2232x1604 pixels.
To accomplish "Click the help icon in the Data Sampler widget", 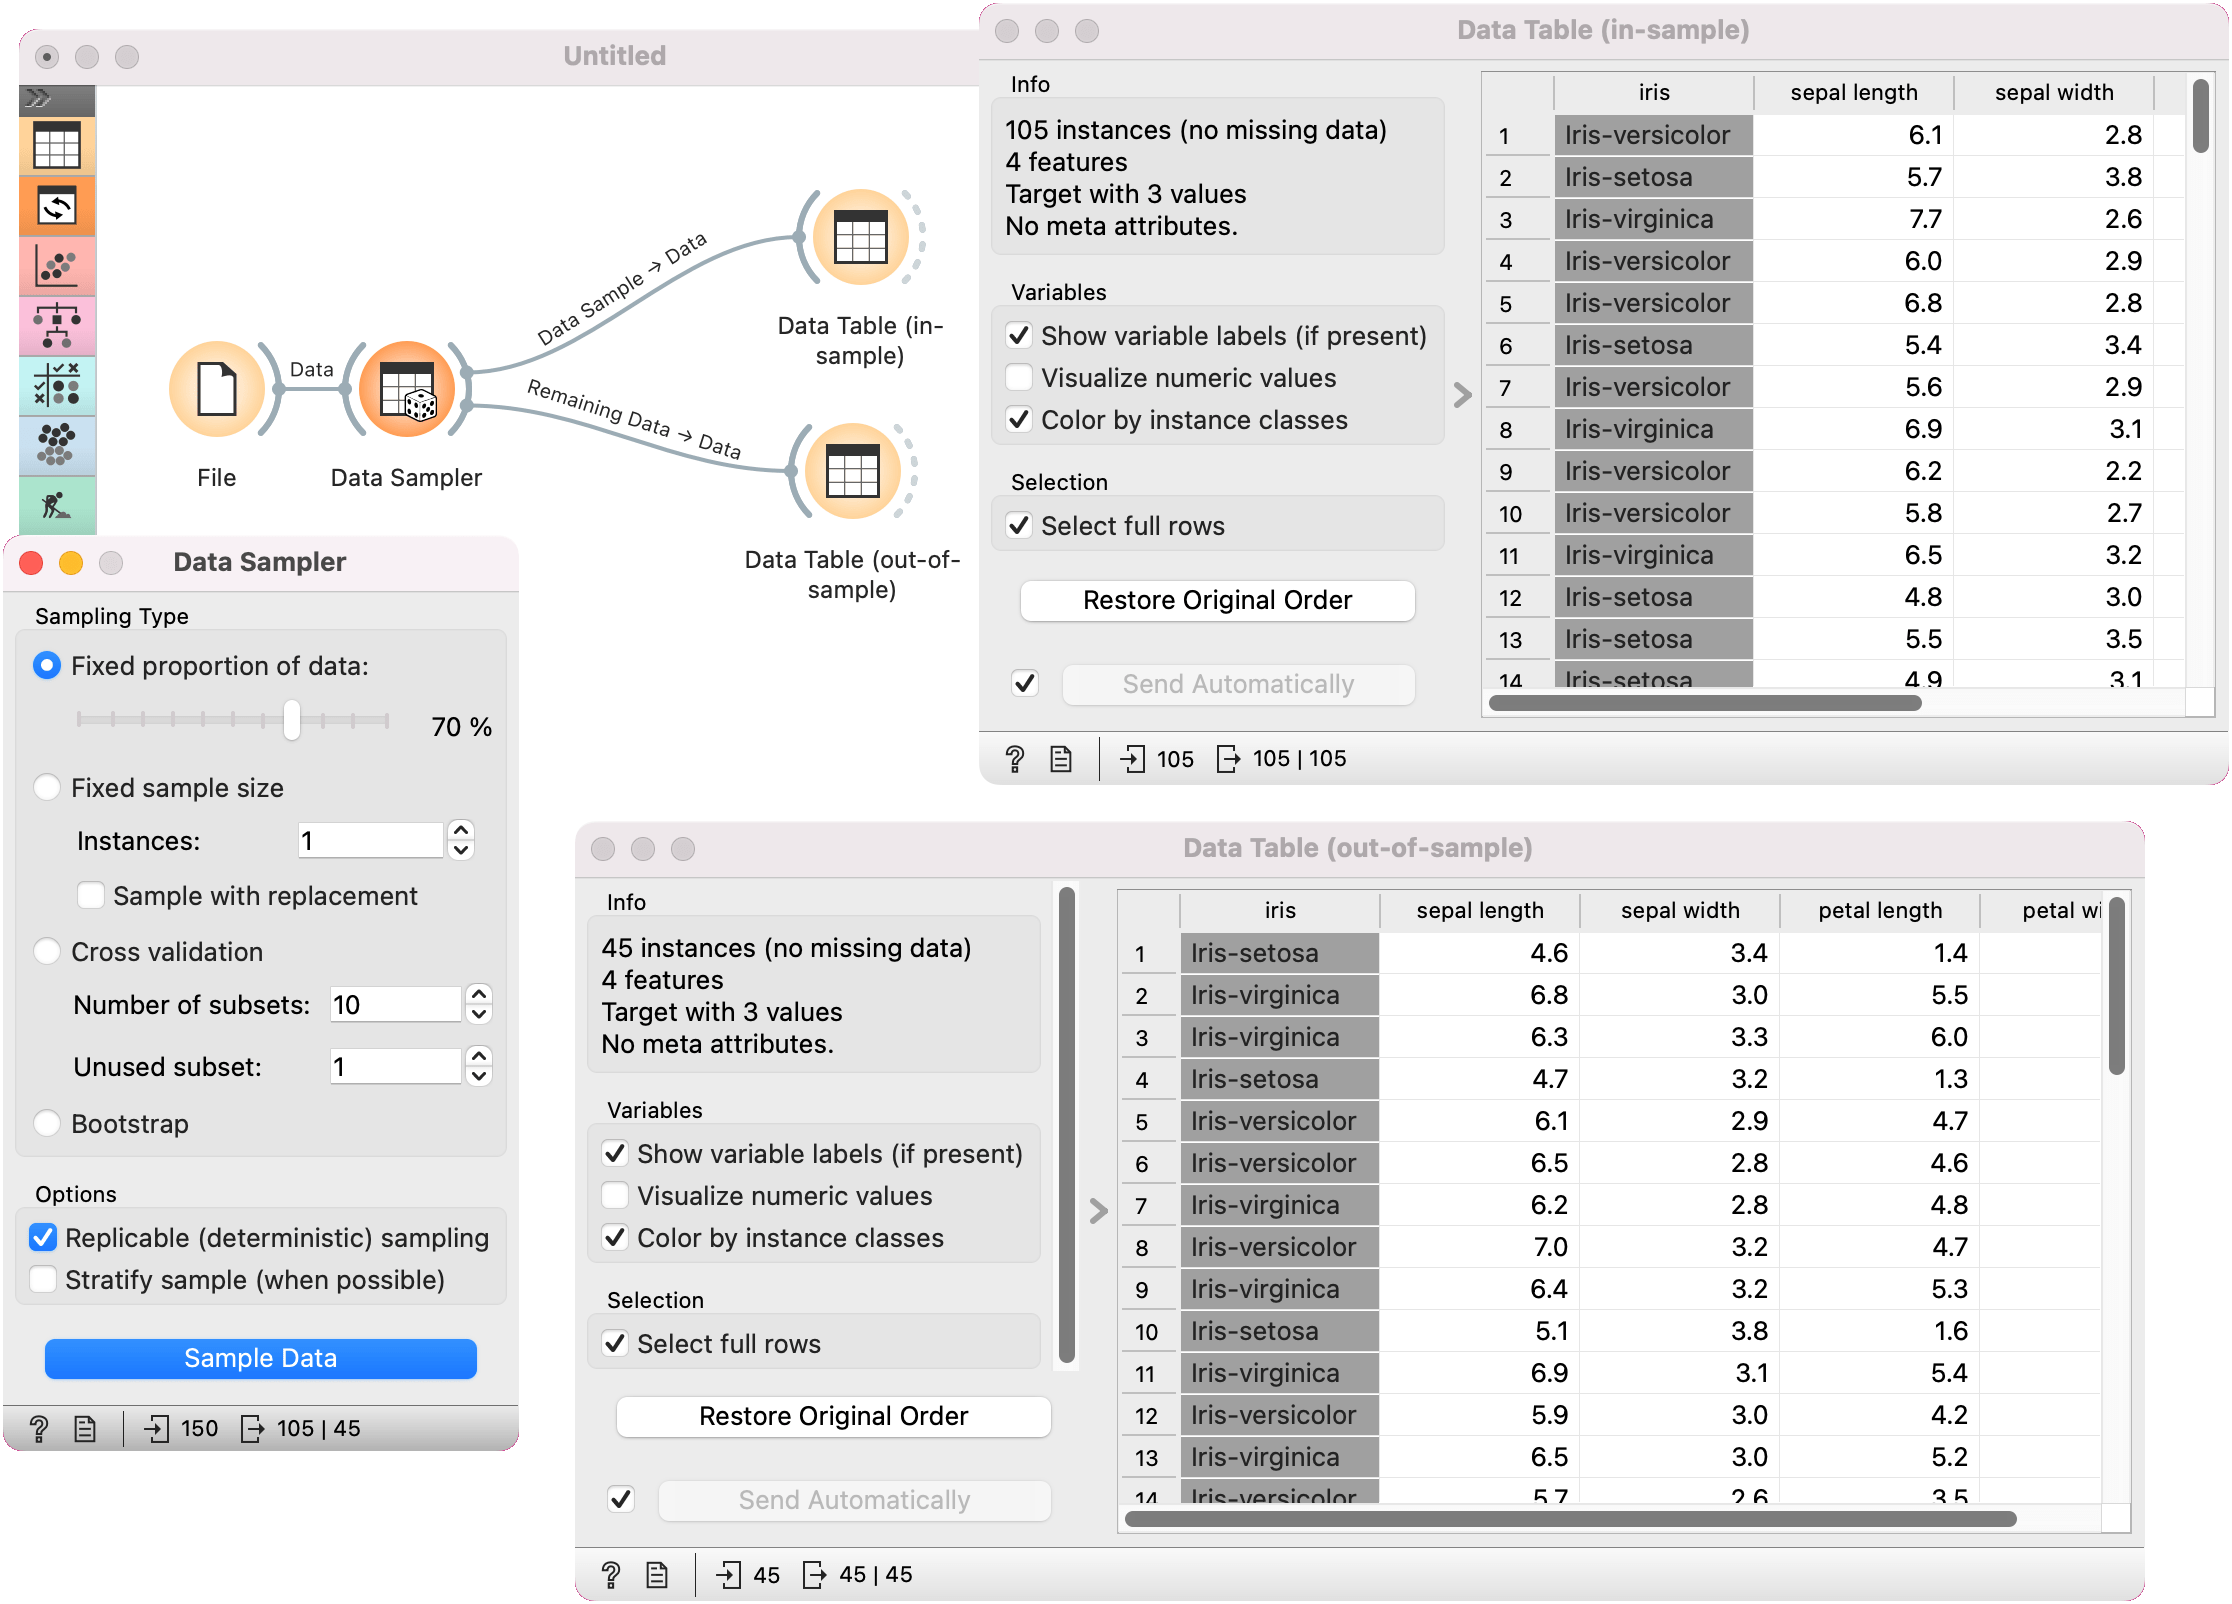I will (39, 1428).
